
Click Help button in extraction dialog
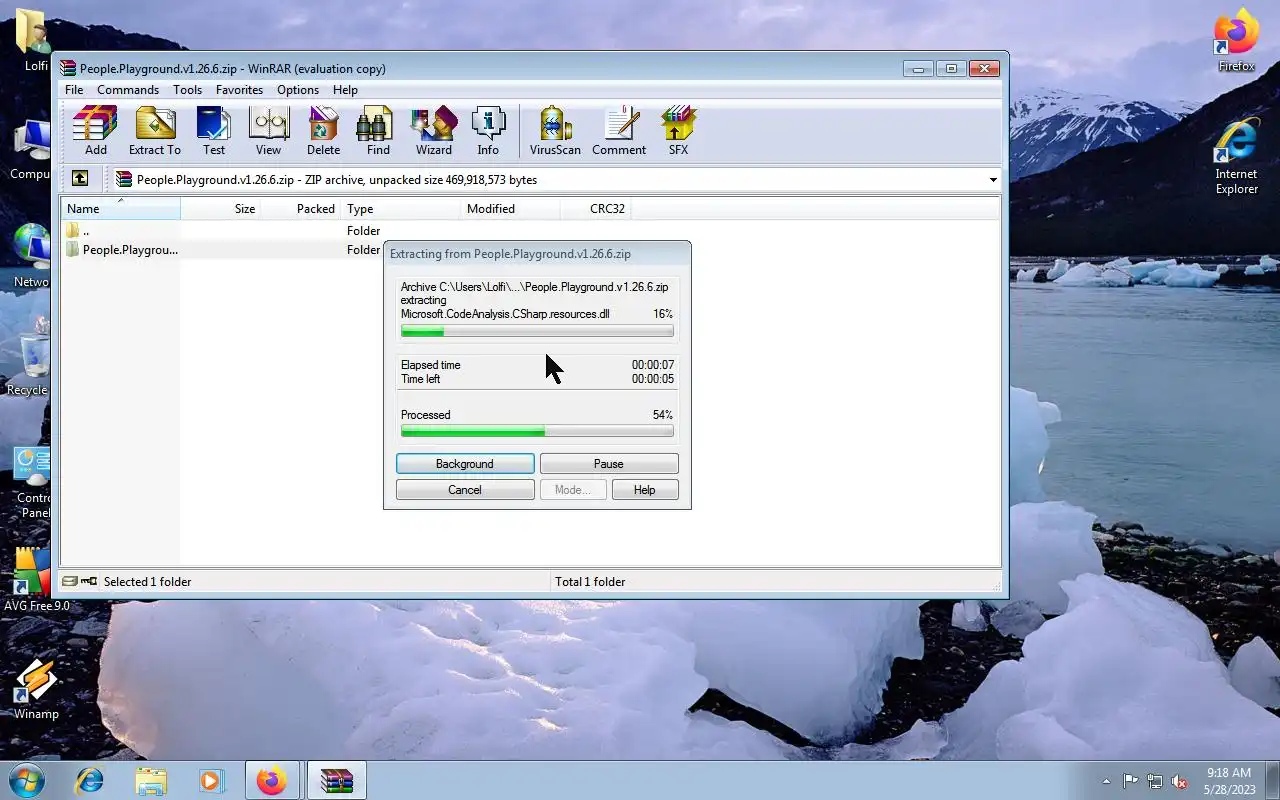(645, 490)
